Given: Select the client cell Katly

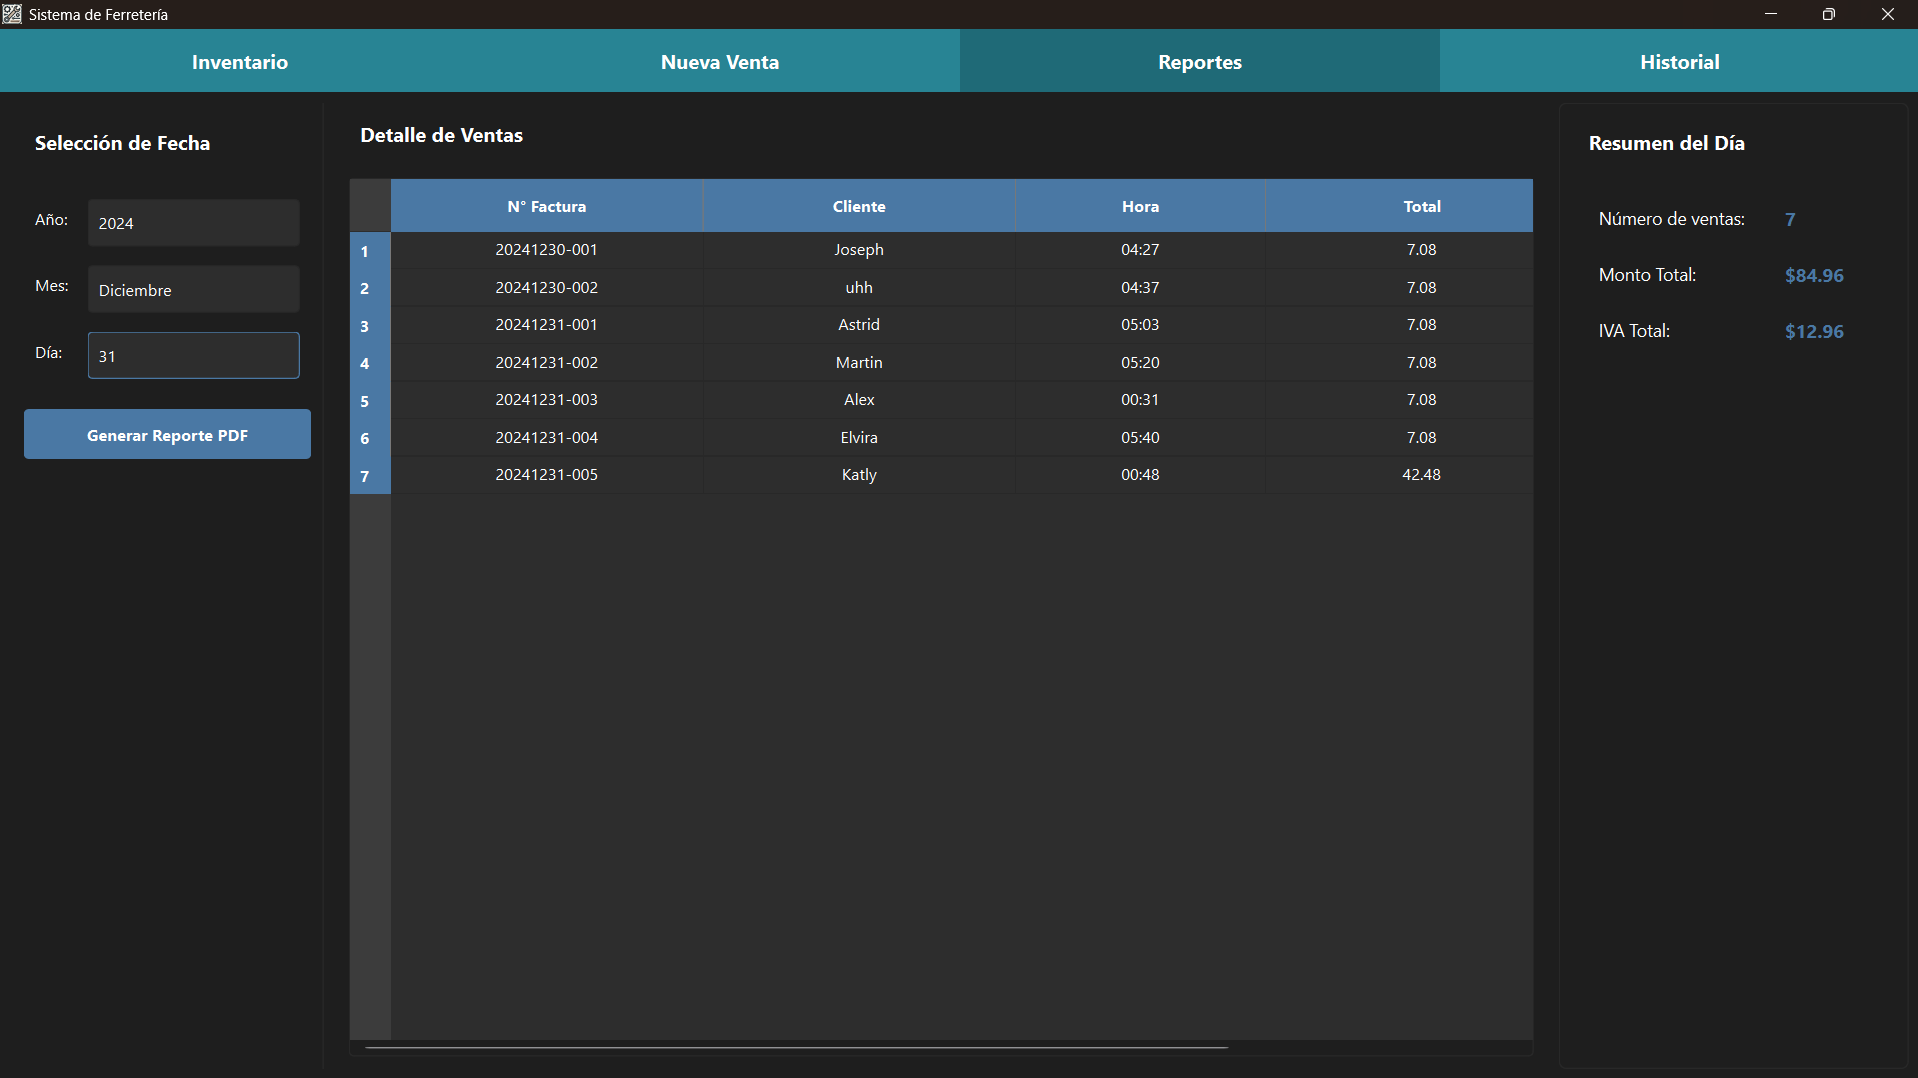Looking at the screenshot, I should click(x=859, y=475).
